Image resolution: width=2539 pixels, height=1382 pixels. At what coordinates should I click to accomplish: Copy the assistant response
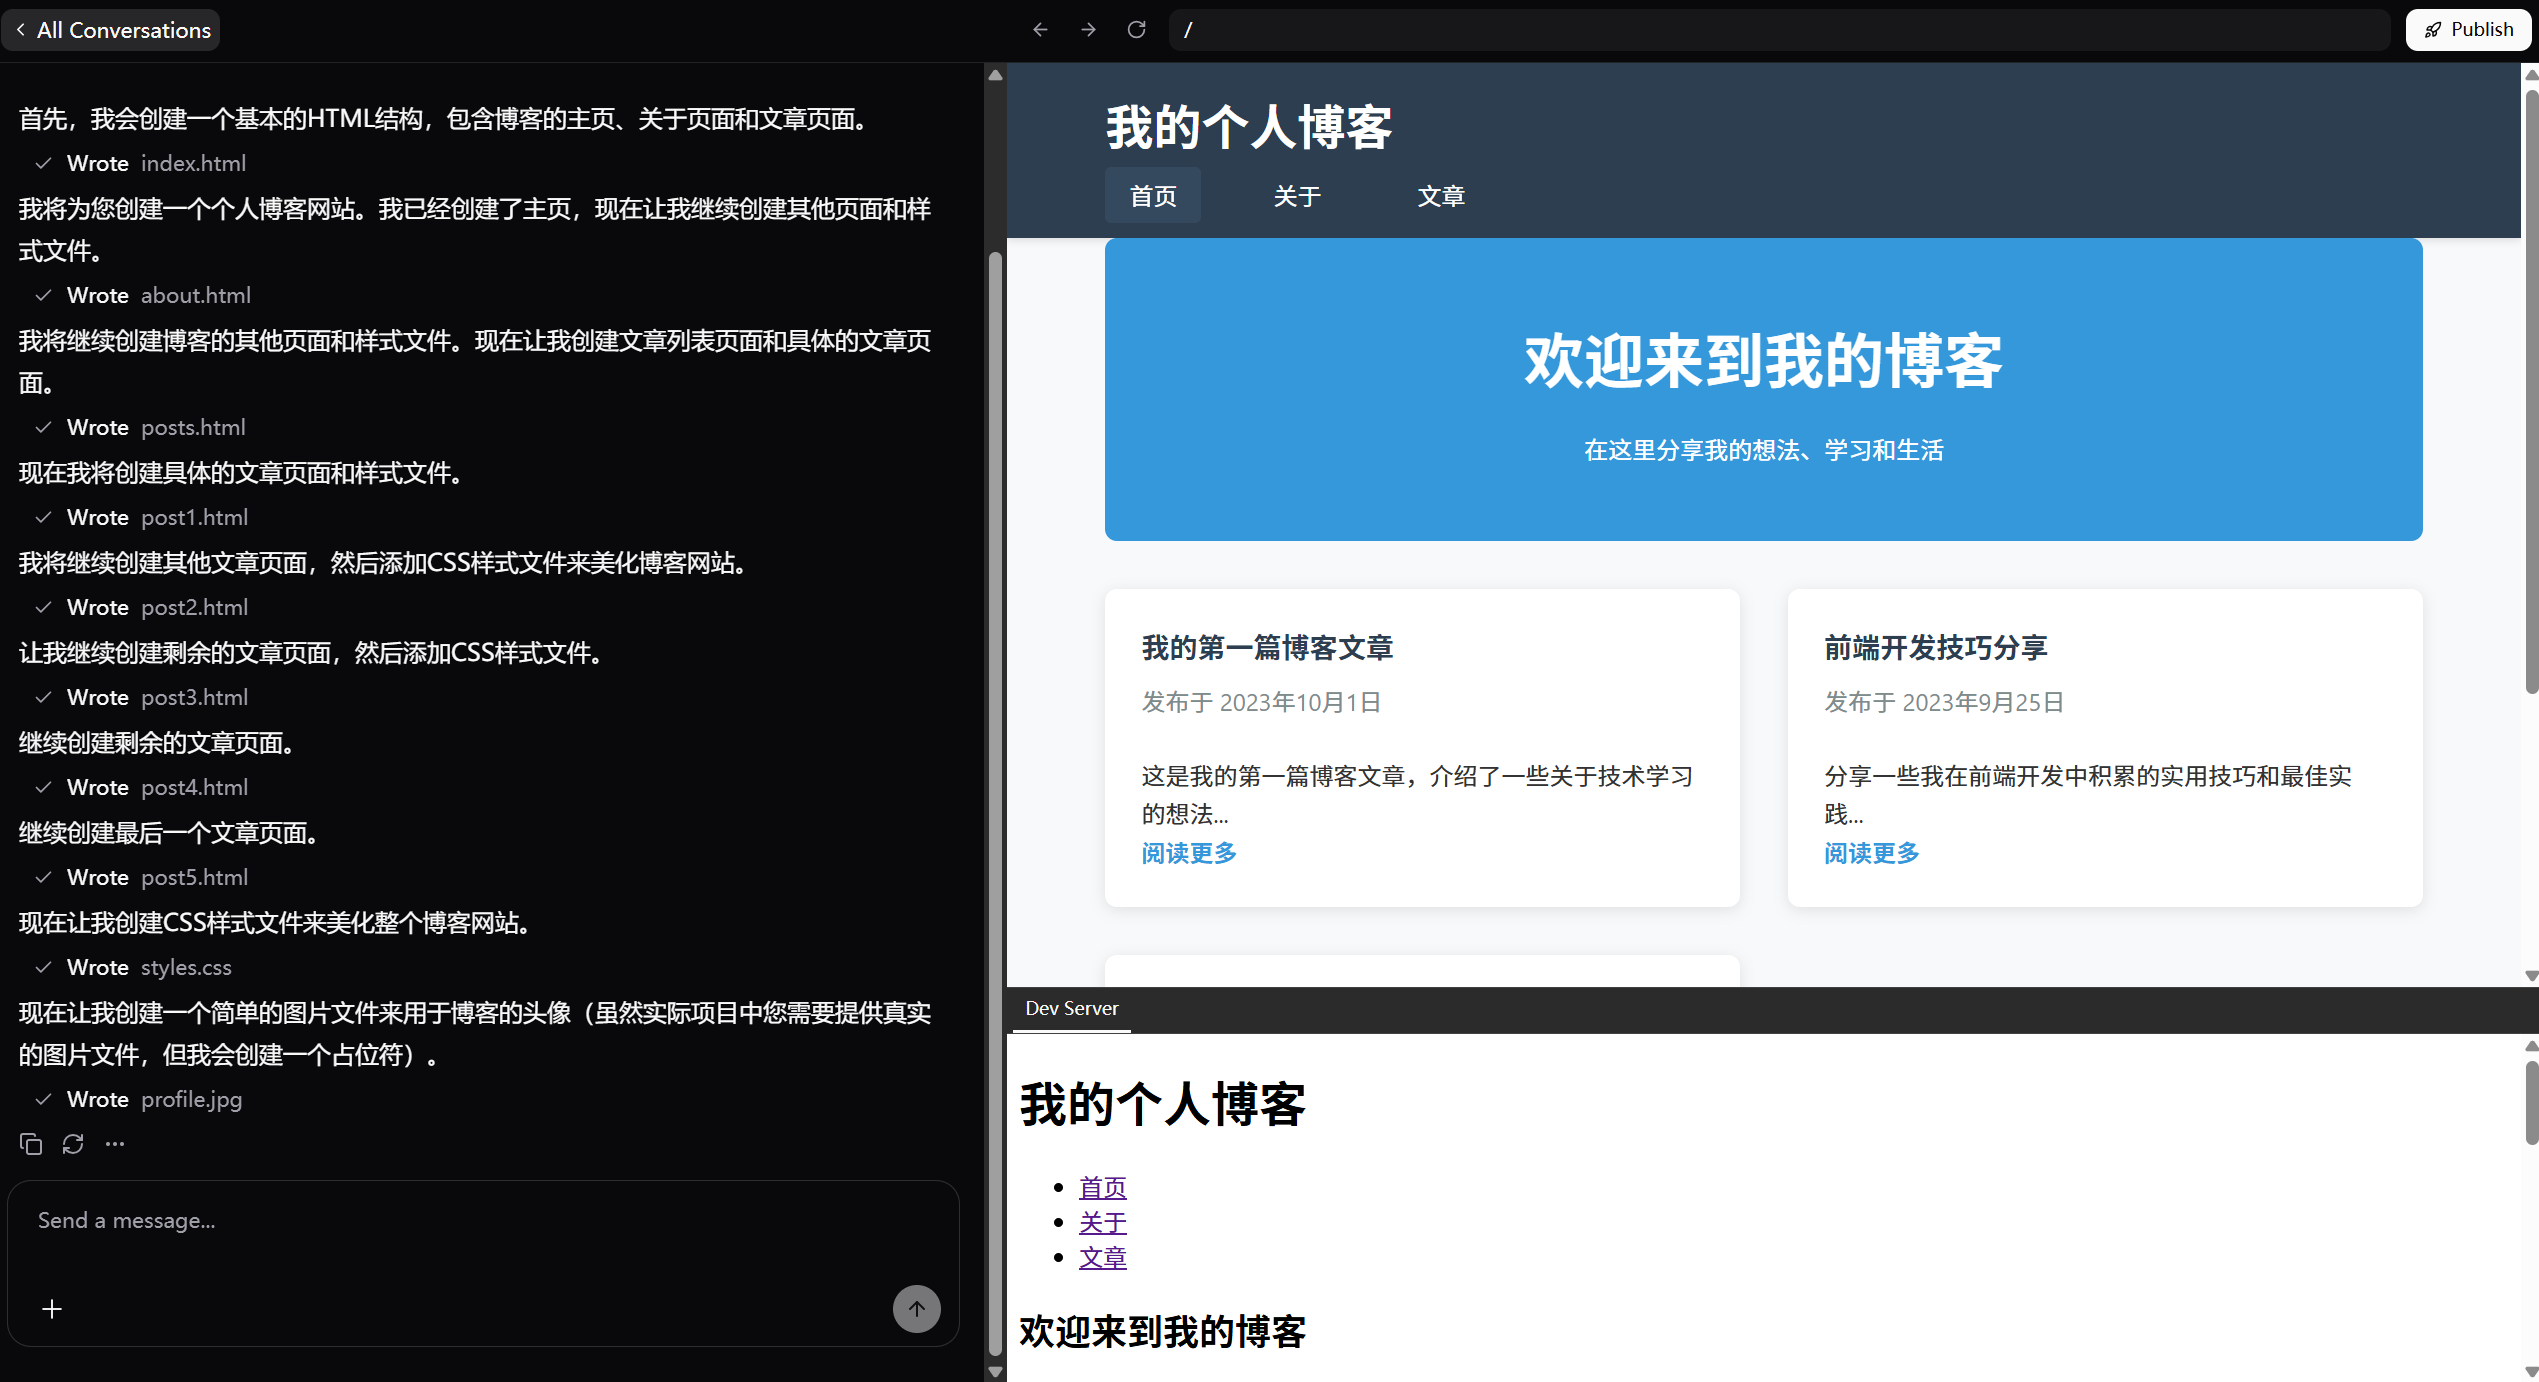point(31,1143)
